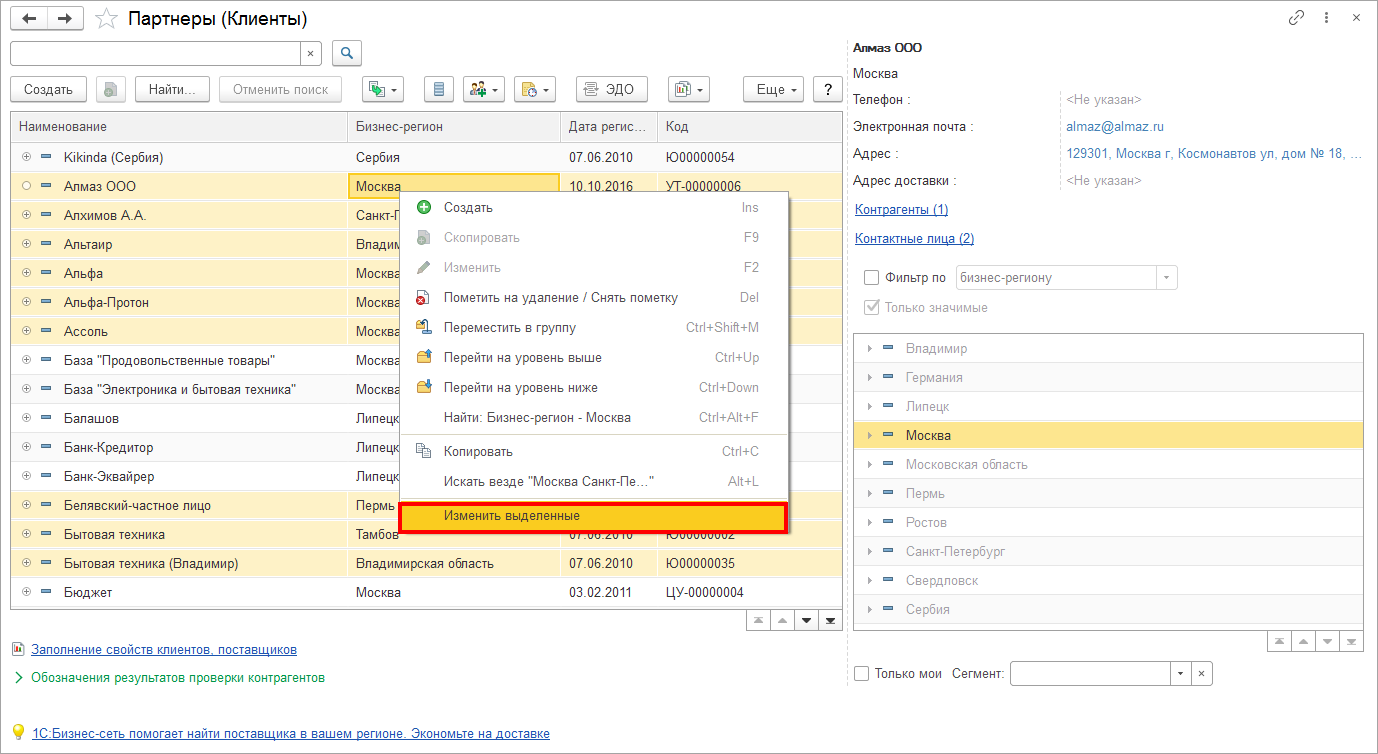This screenshot has height=754, width=1378.
Task: Open the 'Контактные лица (2)' link
Action: tap(914, 239)
